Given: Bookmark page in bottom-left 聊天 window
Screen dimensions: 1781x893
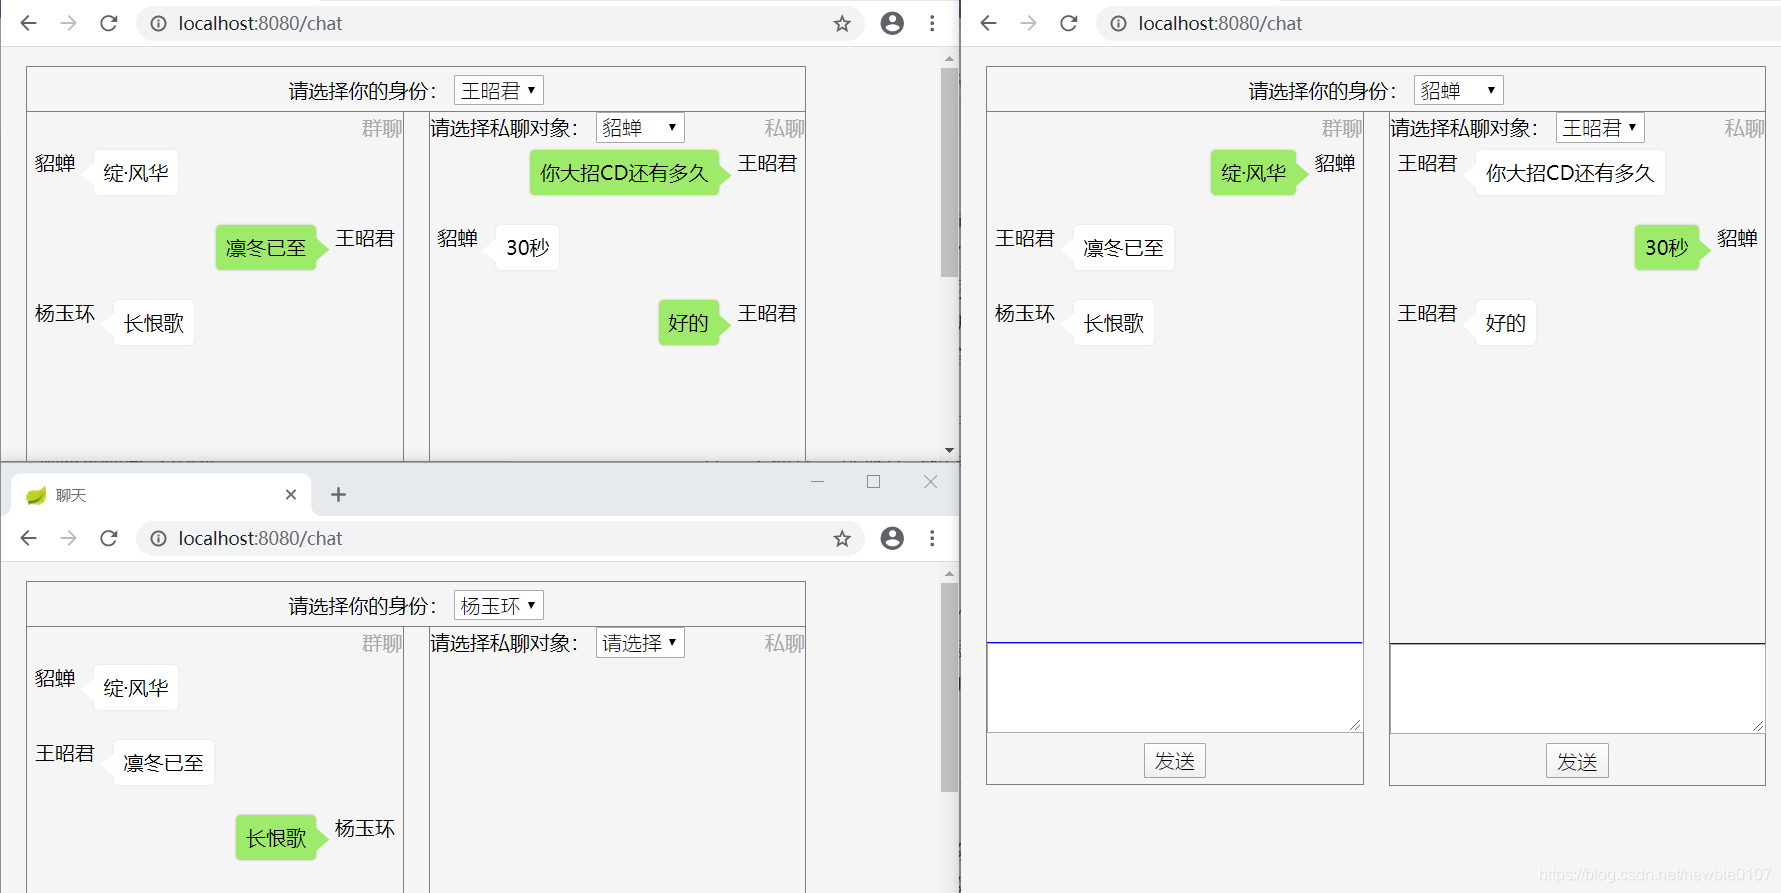Looking at the screenshot, I should tap(842, 538).
